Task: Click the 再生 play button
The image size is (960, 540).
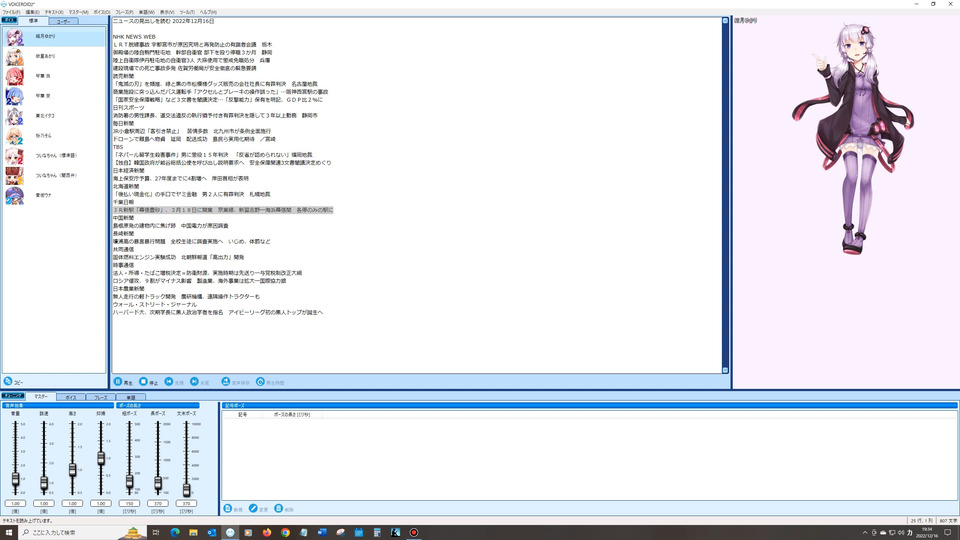Action: click(123, 382)
